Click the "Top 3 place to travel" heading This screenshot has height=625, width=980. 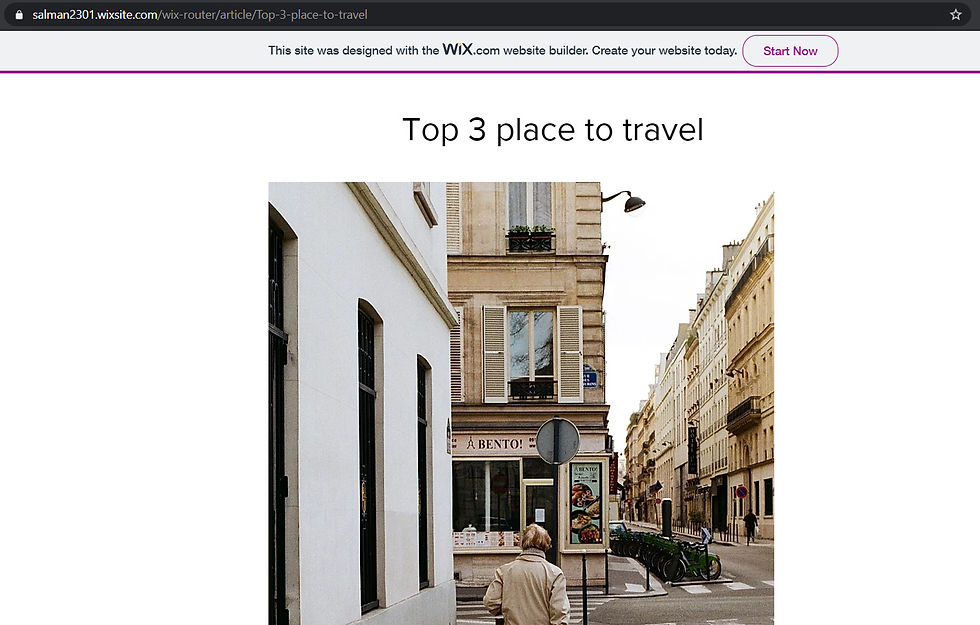click(x=552, y=129)
